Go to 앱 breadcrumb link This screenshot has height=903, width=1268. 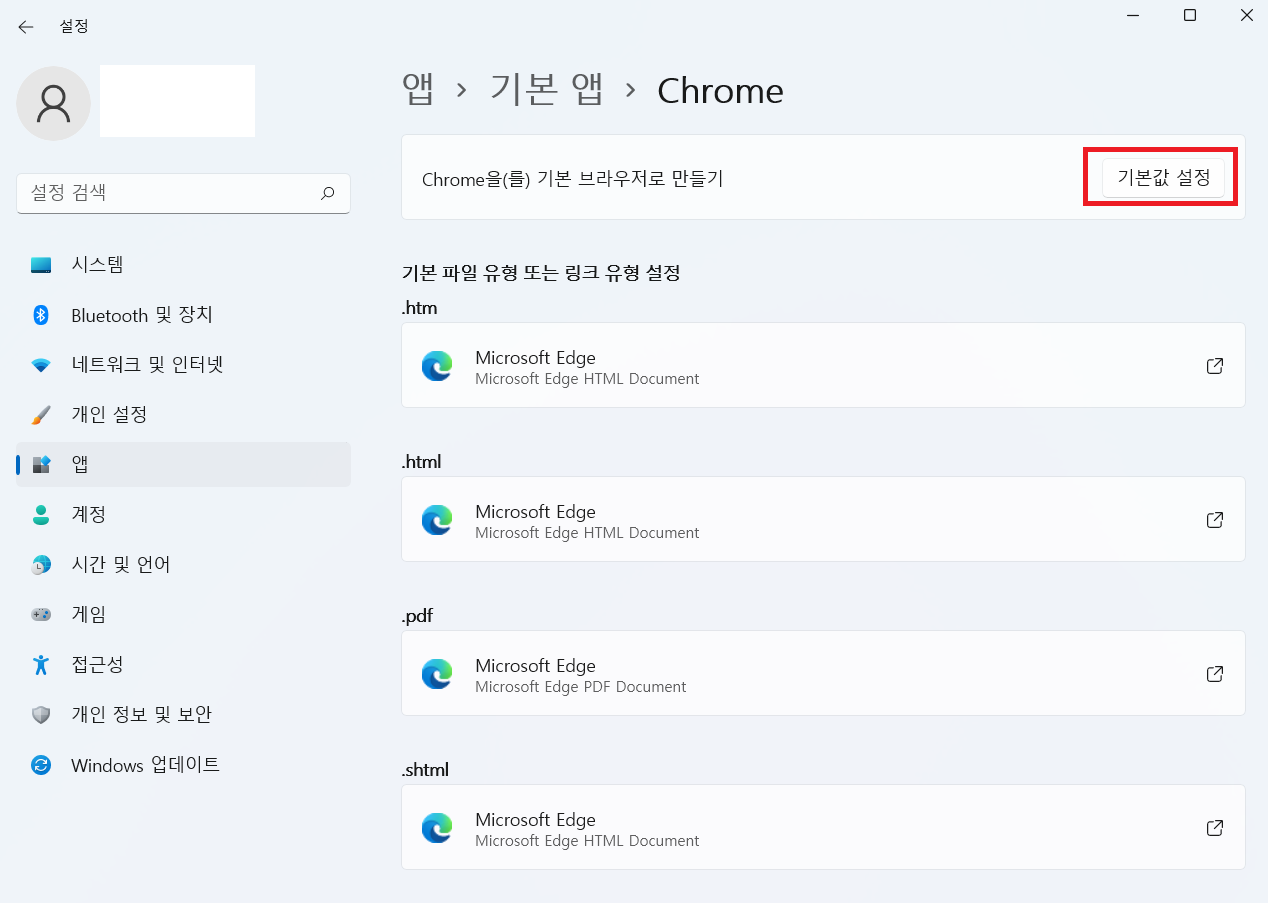coord(418,91)
